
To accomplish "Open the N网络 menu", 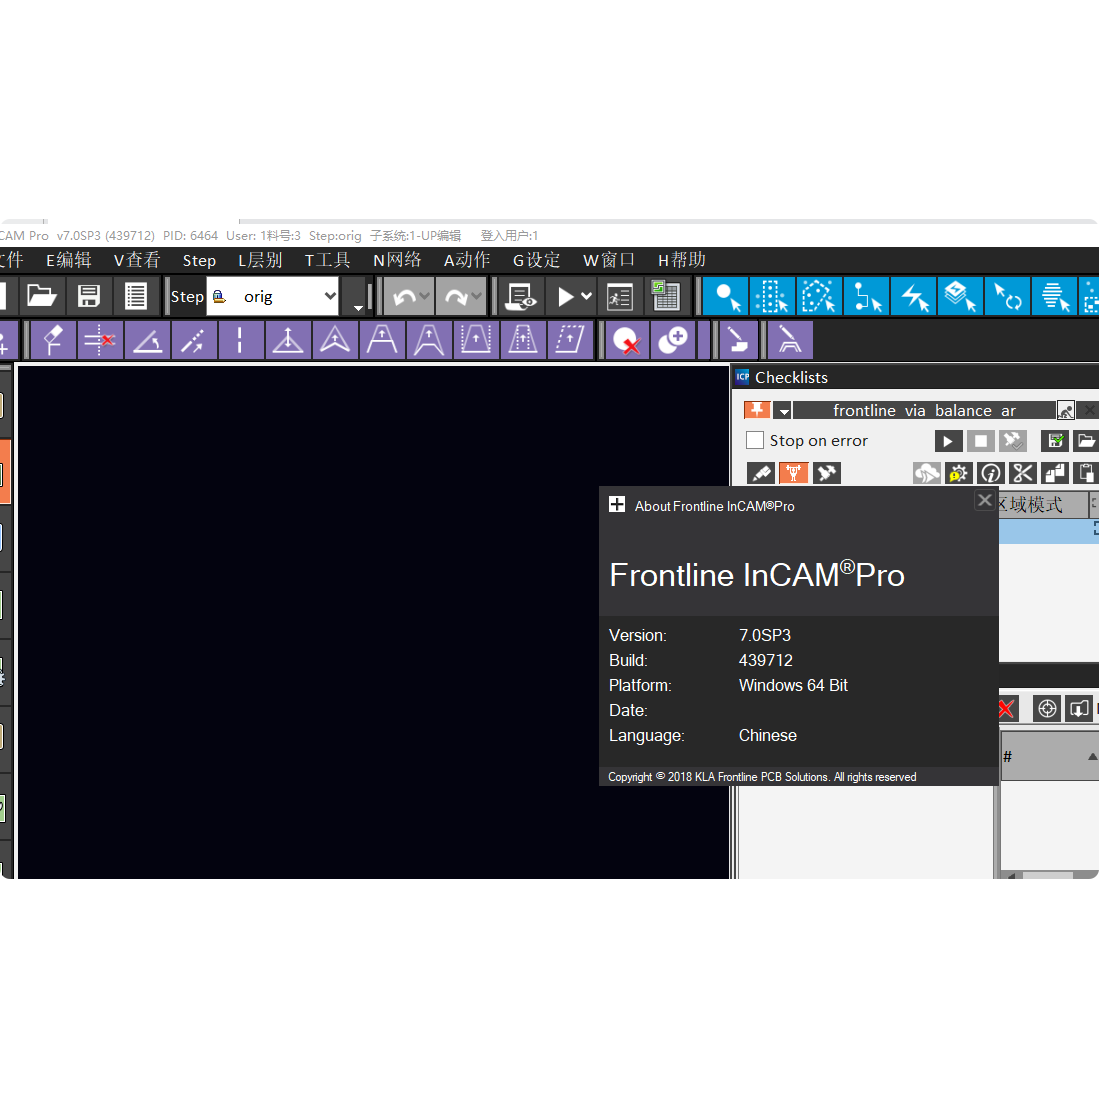I will click(397, 260).
